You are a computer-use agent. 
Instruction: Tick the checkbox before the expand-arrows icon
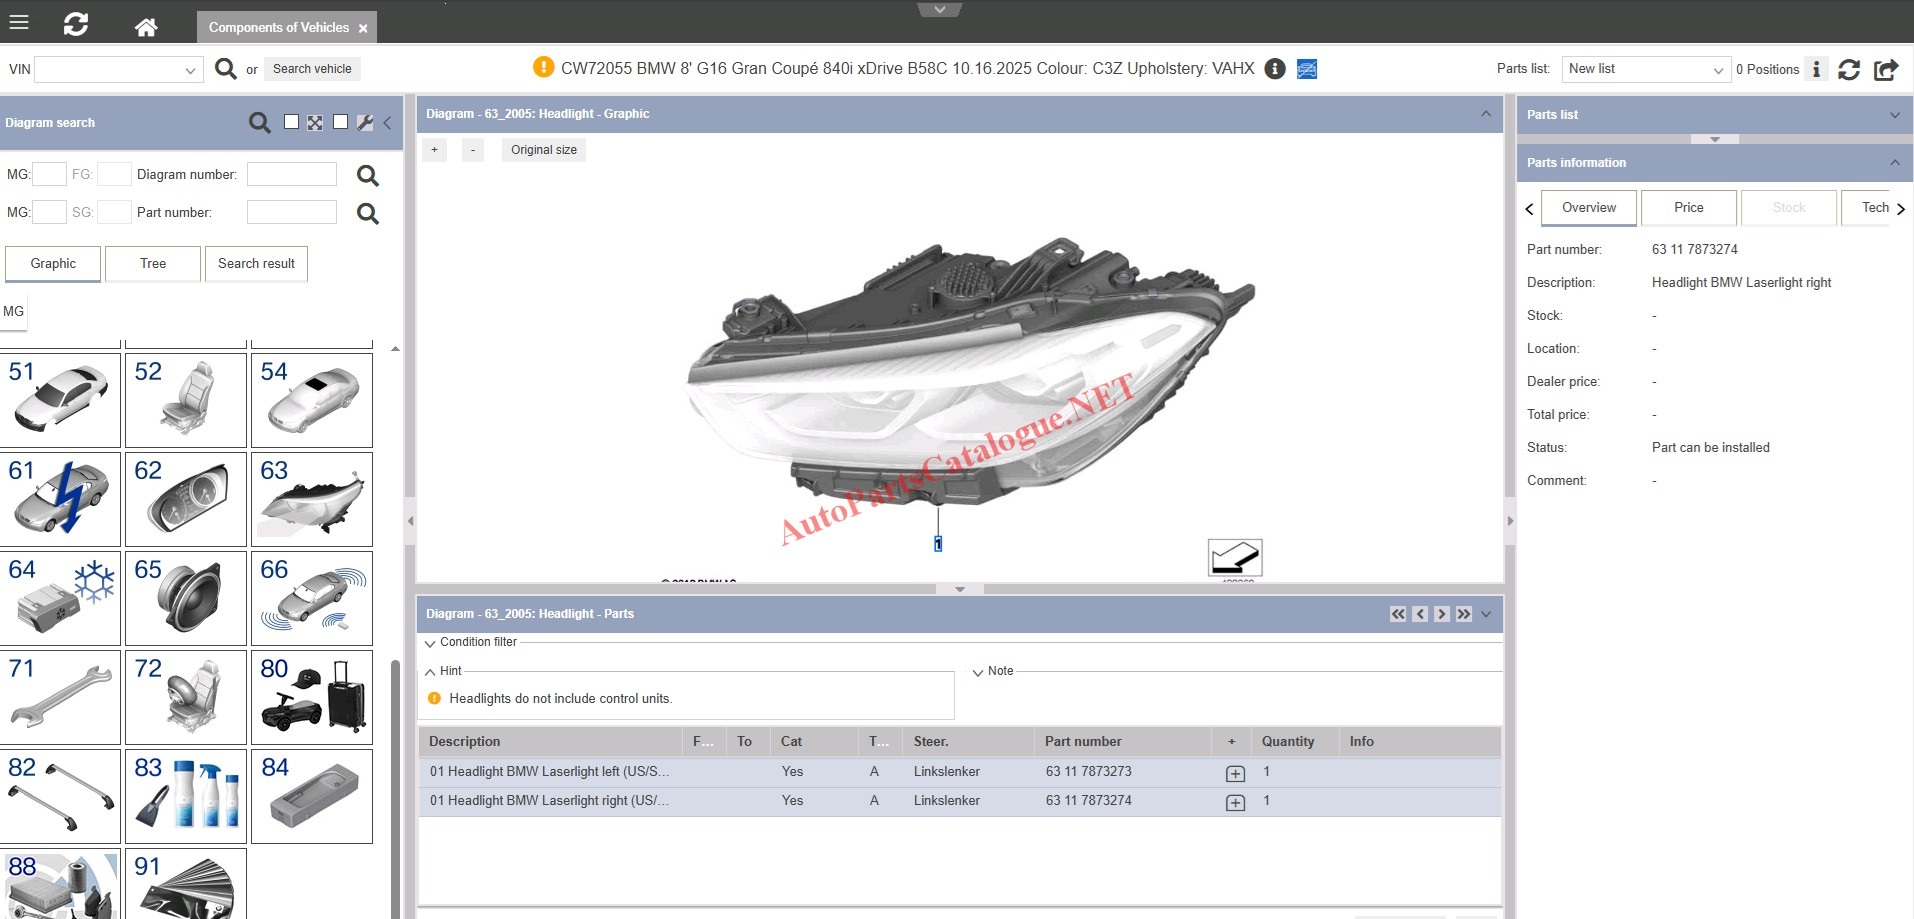291,122
